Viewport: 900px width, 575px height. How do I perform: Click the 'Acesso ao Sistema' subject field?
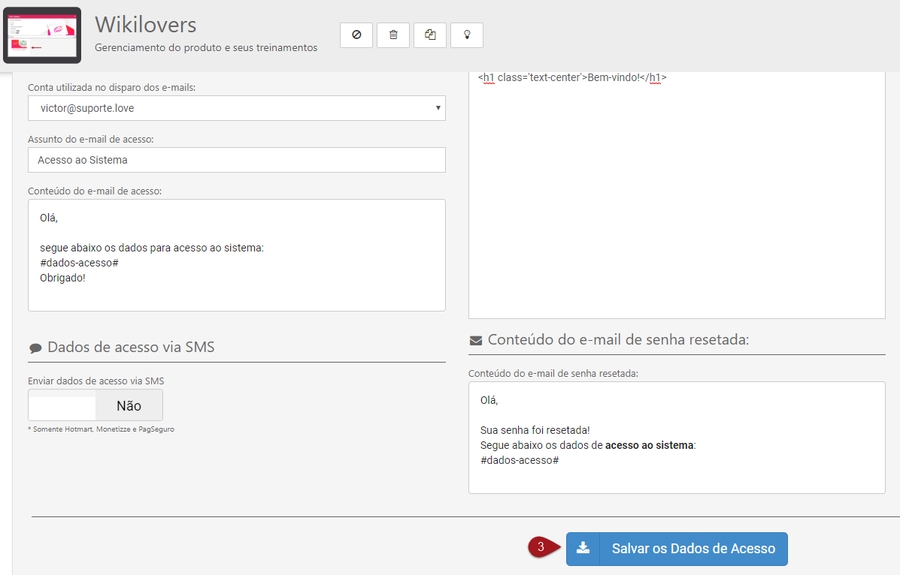tap(237, 160)
